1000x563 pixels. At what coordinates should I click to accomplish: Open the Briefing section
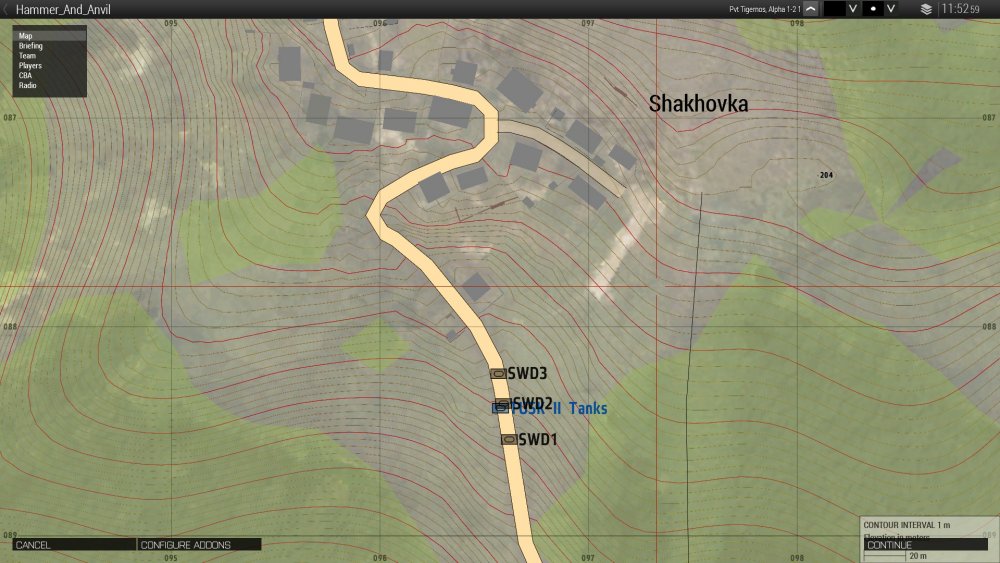(x=31, y=46)
